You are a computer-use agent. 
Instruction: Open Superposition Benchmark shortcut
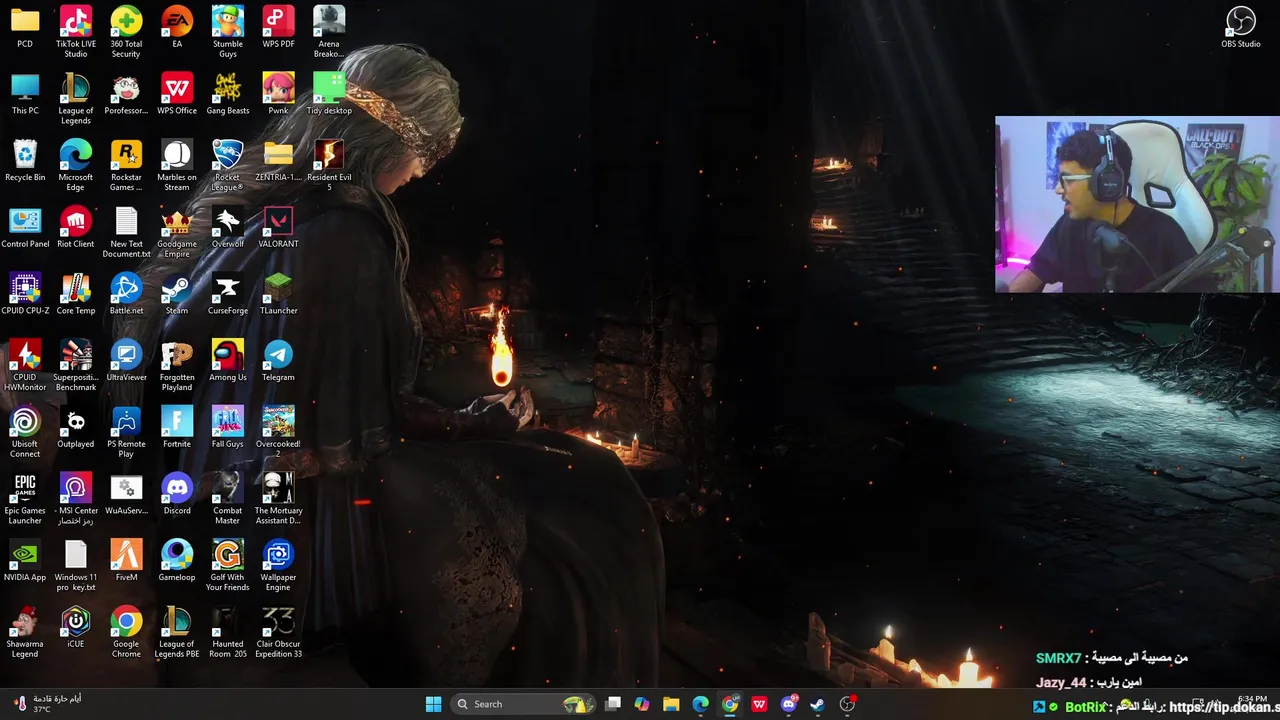(x=76, y=365)
